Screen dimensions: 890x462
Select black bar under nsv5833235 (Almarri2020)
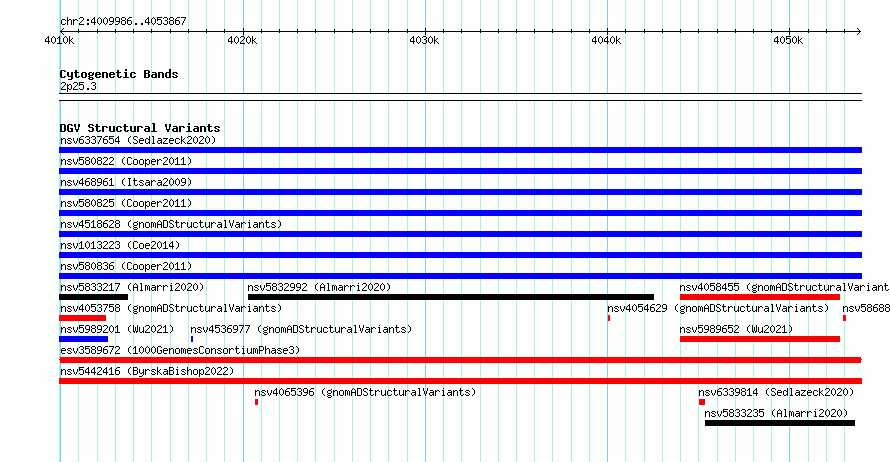coord(780,423)
